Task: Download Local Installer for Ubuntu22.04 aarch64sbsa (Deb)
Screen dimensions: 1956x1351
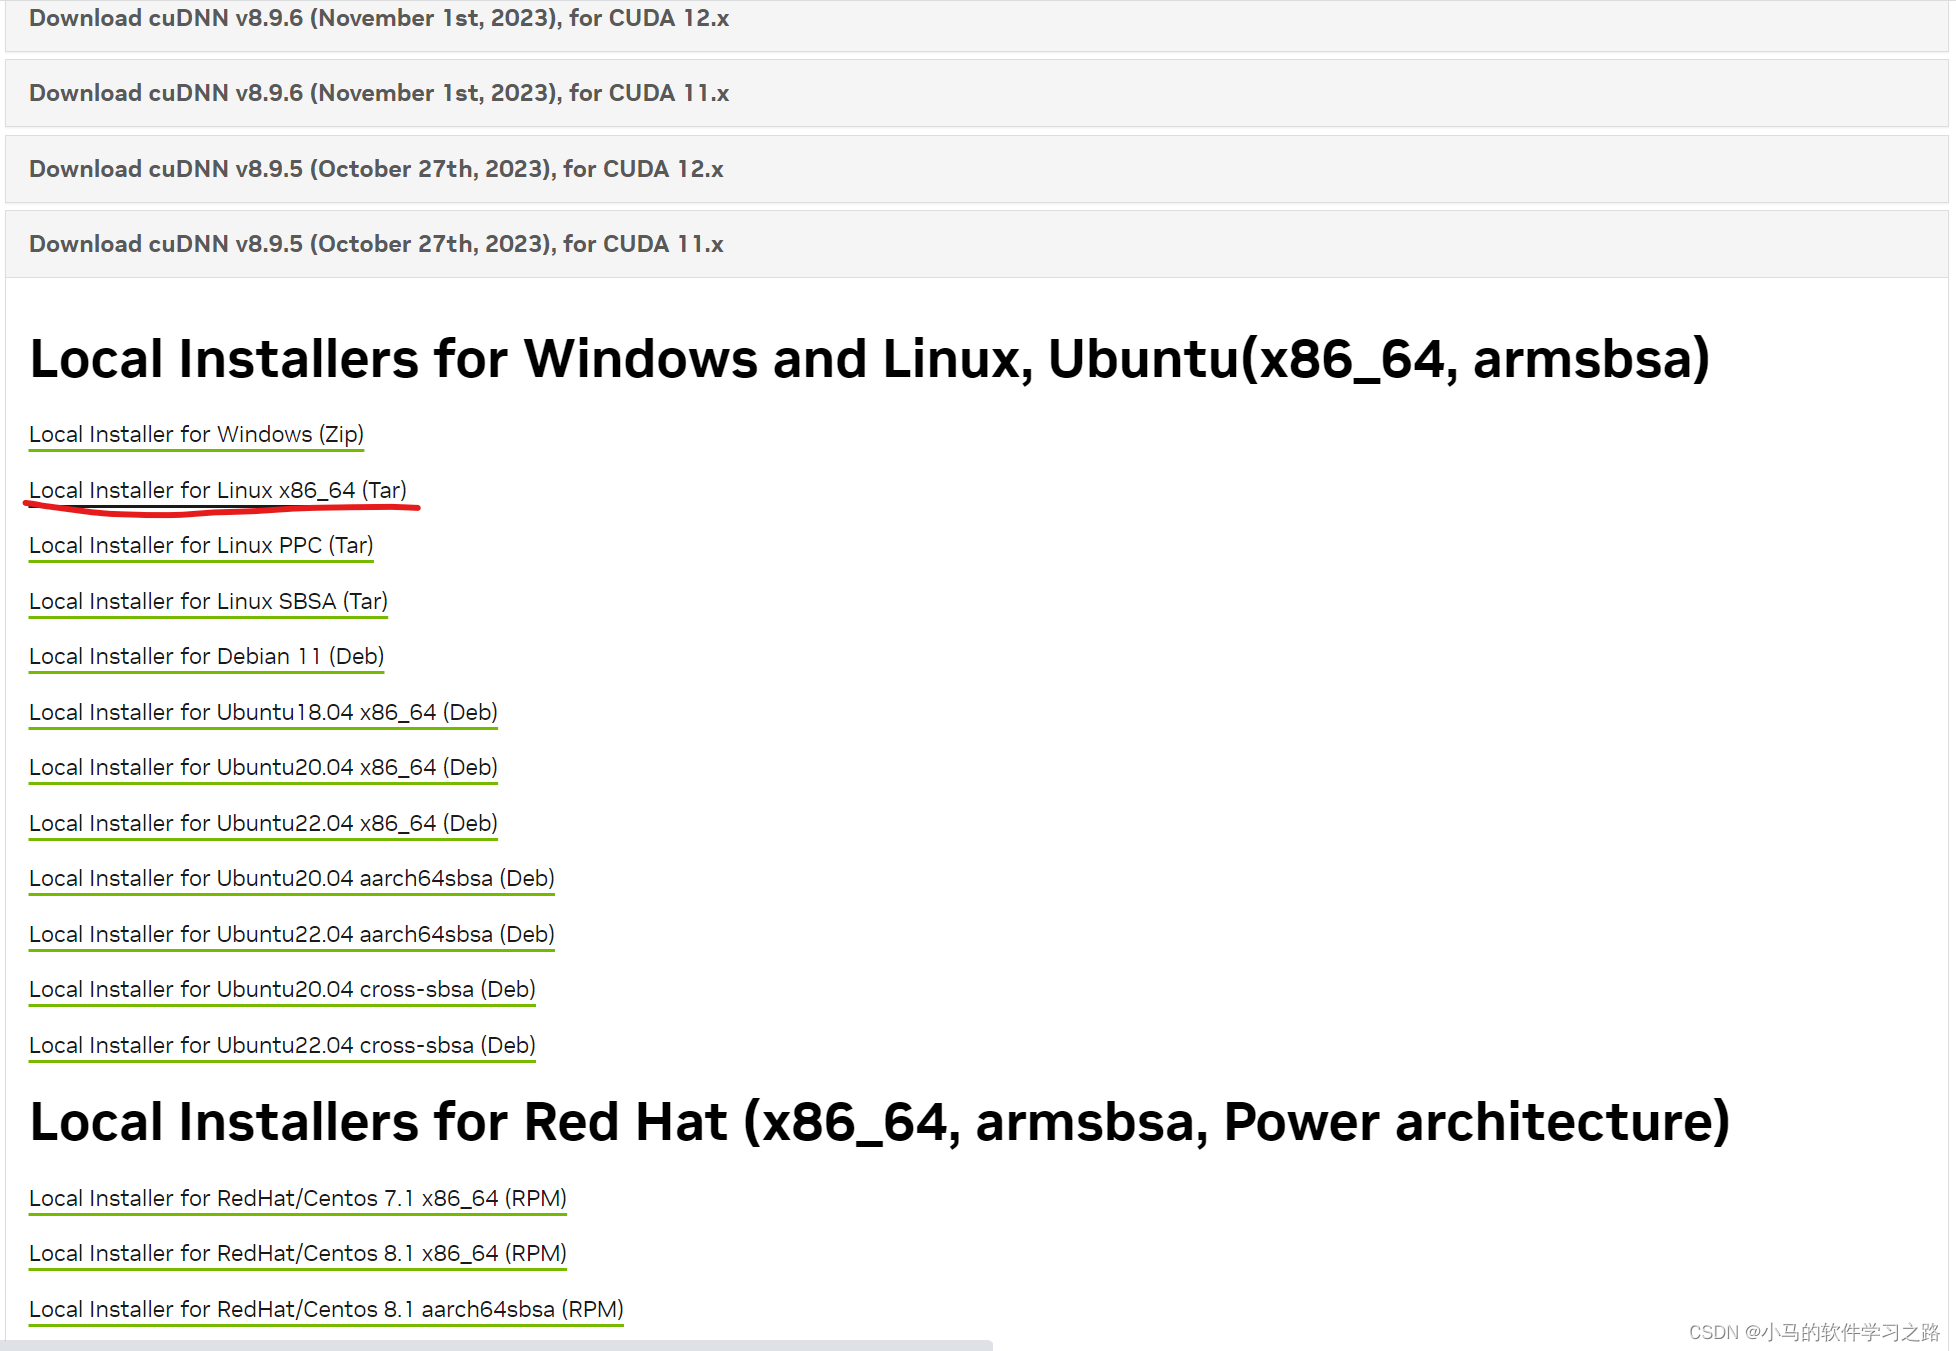Action: 291,934
